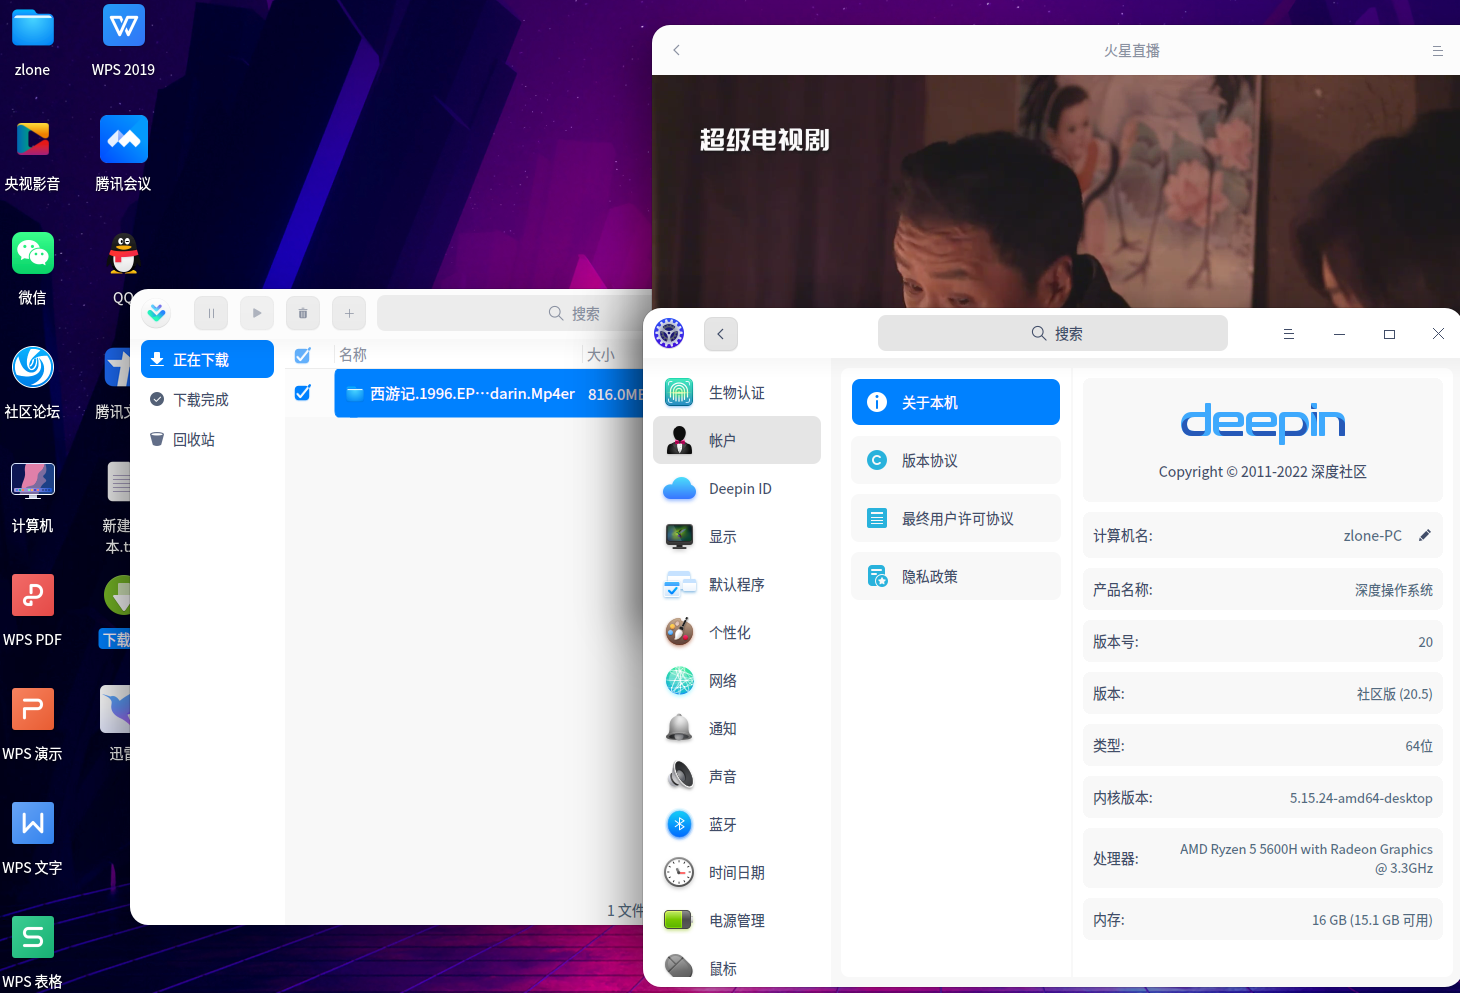
Task: Select the 蓝牙 settings icon
Action: pos(680,824)
